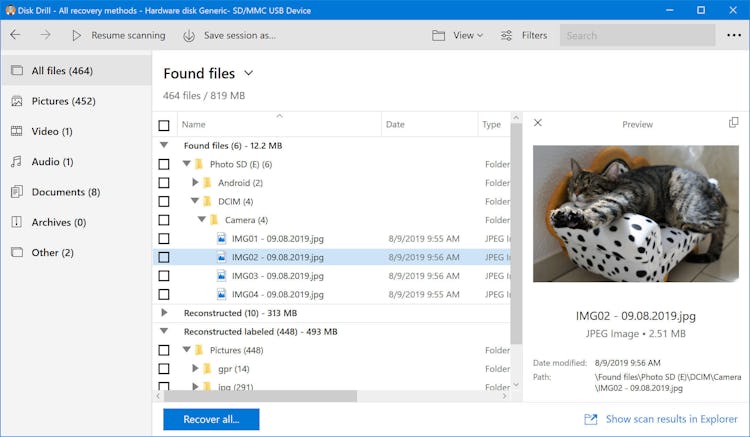Click the gpr folder icon
This screenshot has width=750, height=437.
pos(208,369)
